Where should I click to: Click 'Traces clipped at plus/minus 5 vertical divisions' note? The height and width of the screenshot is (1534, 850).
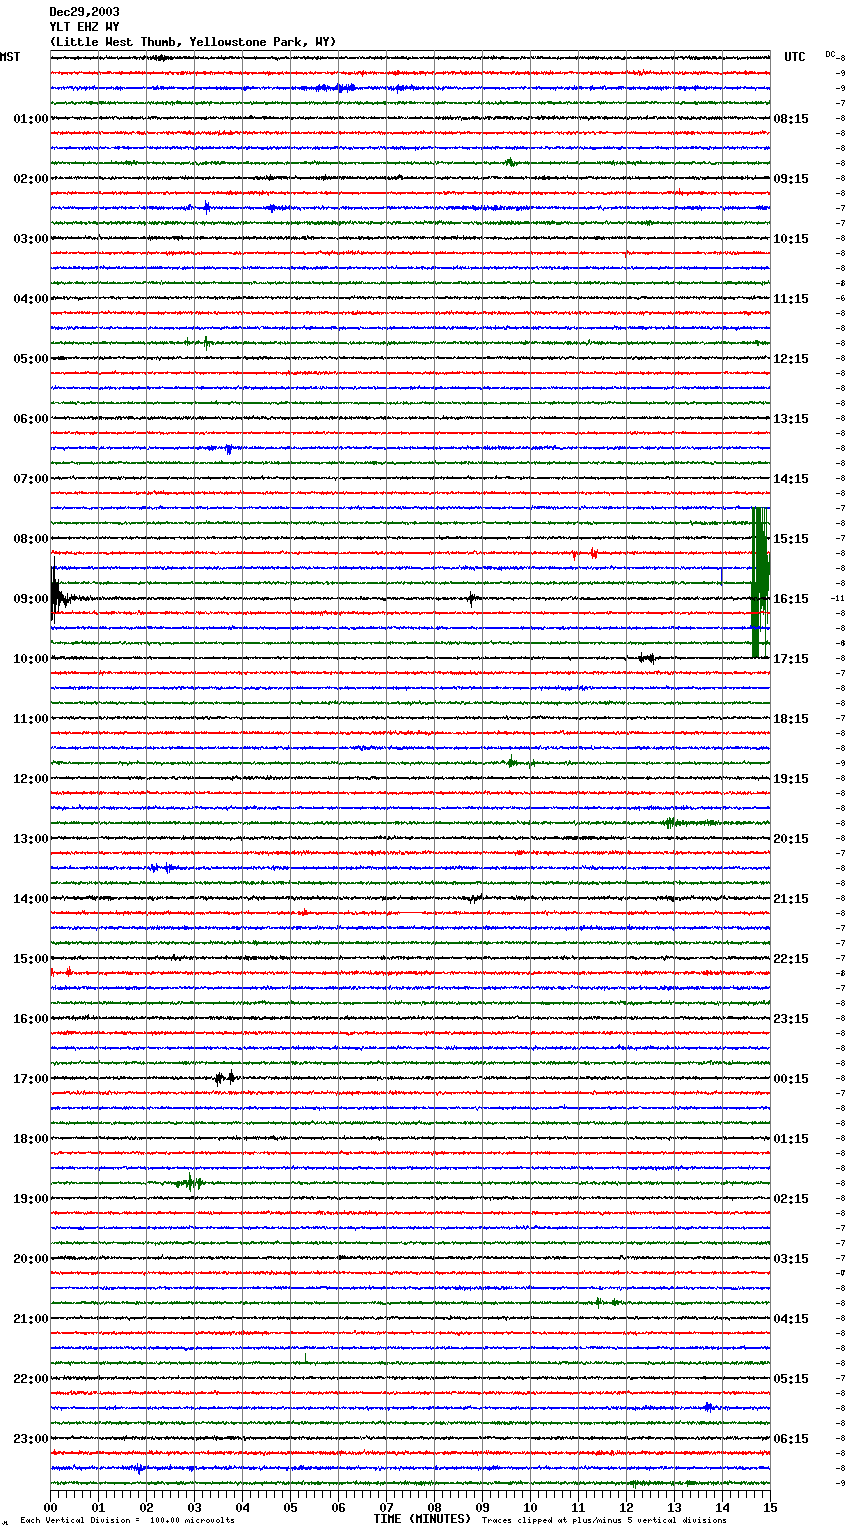(x=604, y=1520)
